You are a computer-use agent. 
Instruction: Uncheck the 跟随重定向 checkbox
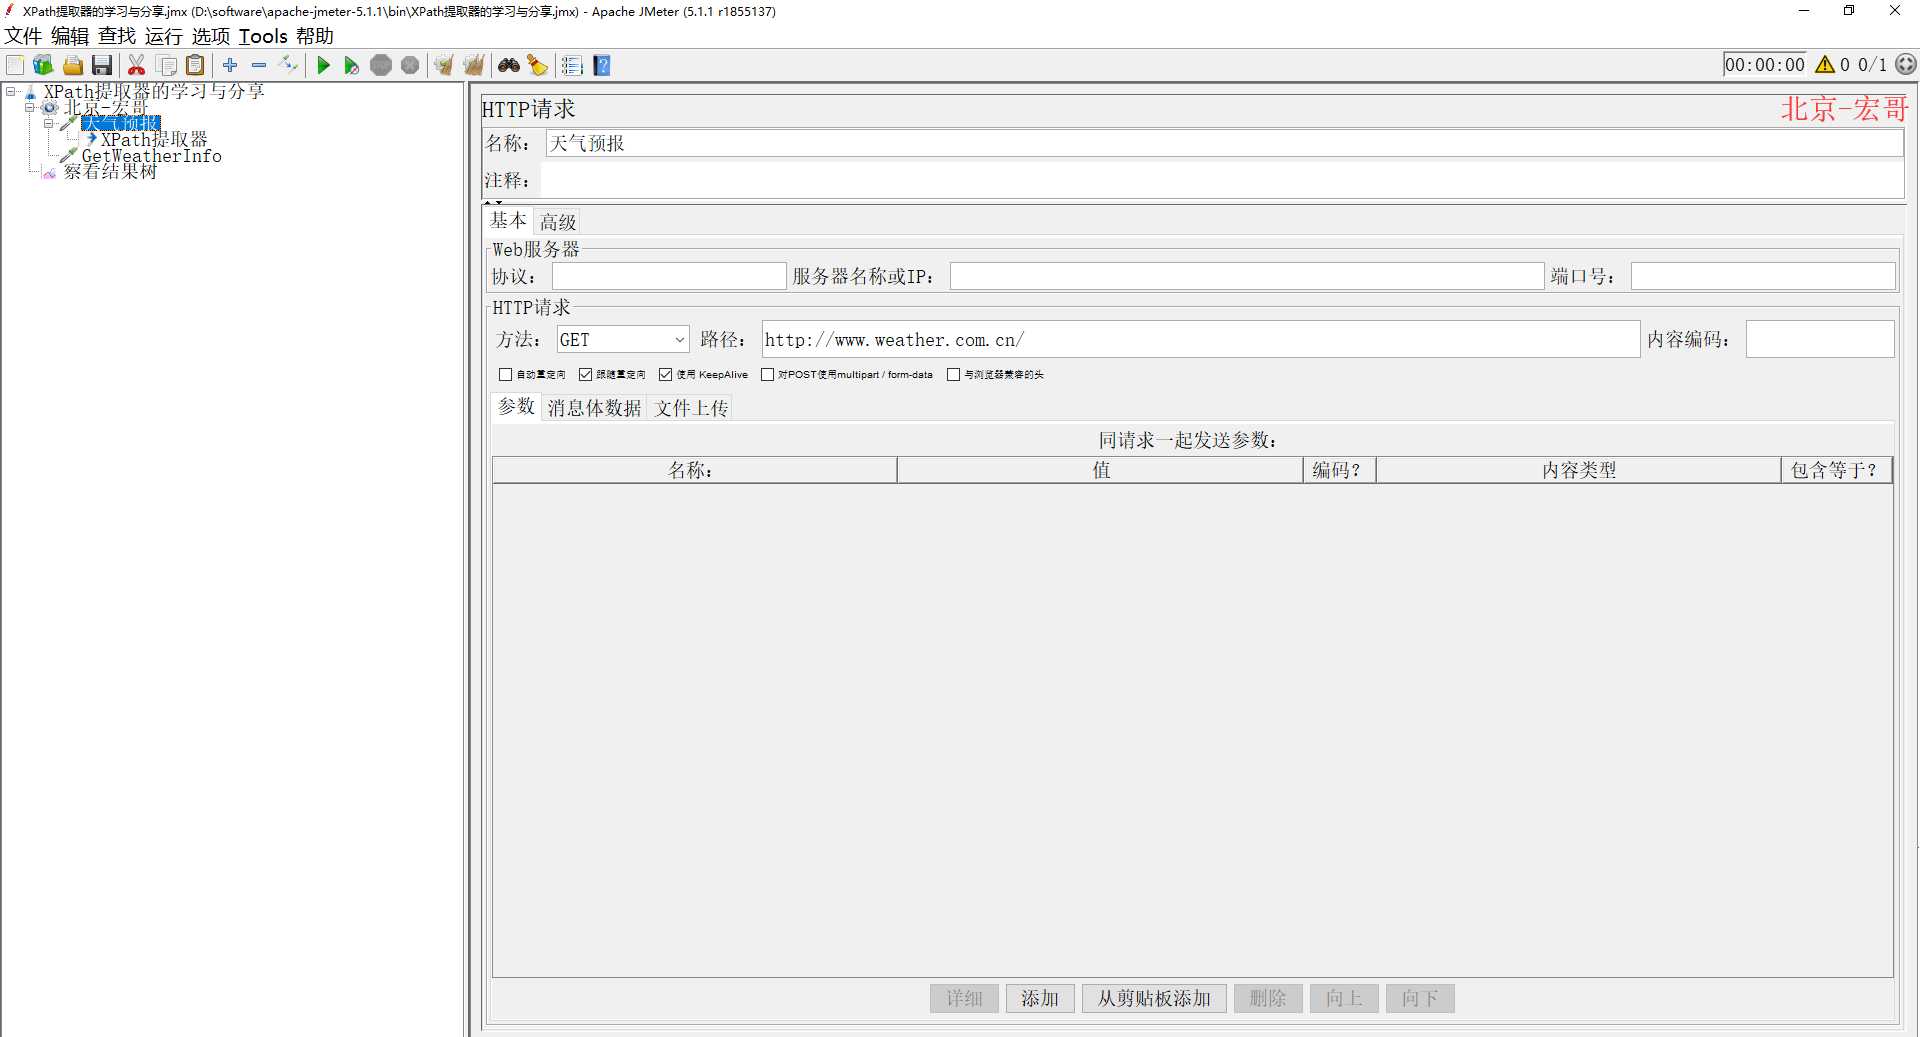[x=585, y=374]
